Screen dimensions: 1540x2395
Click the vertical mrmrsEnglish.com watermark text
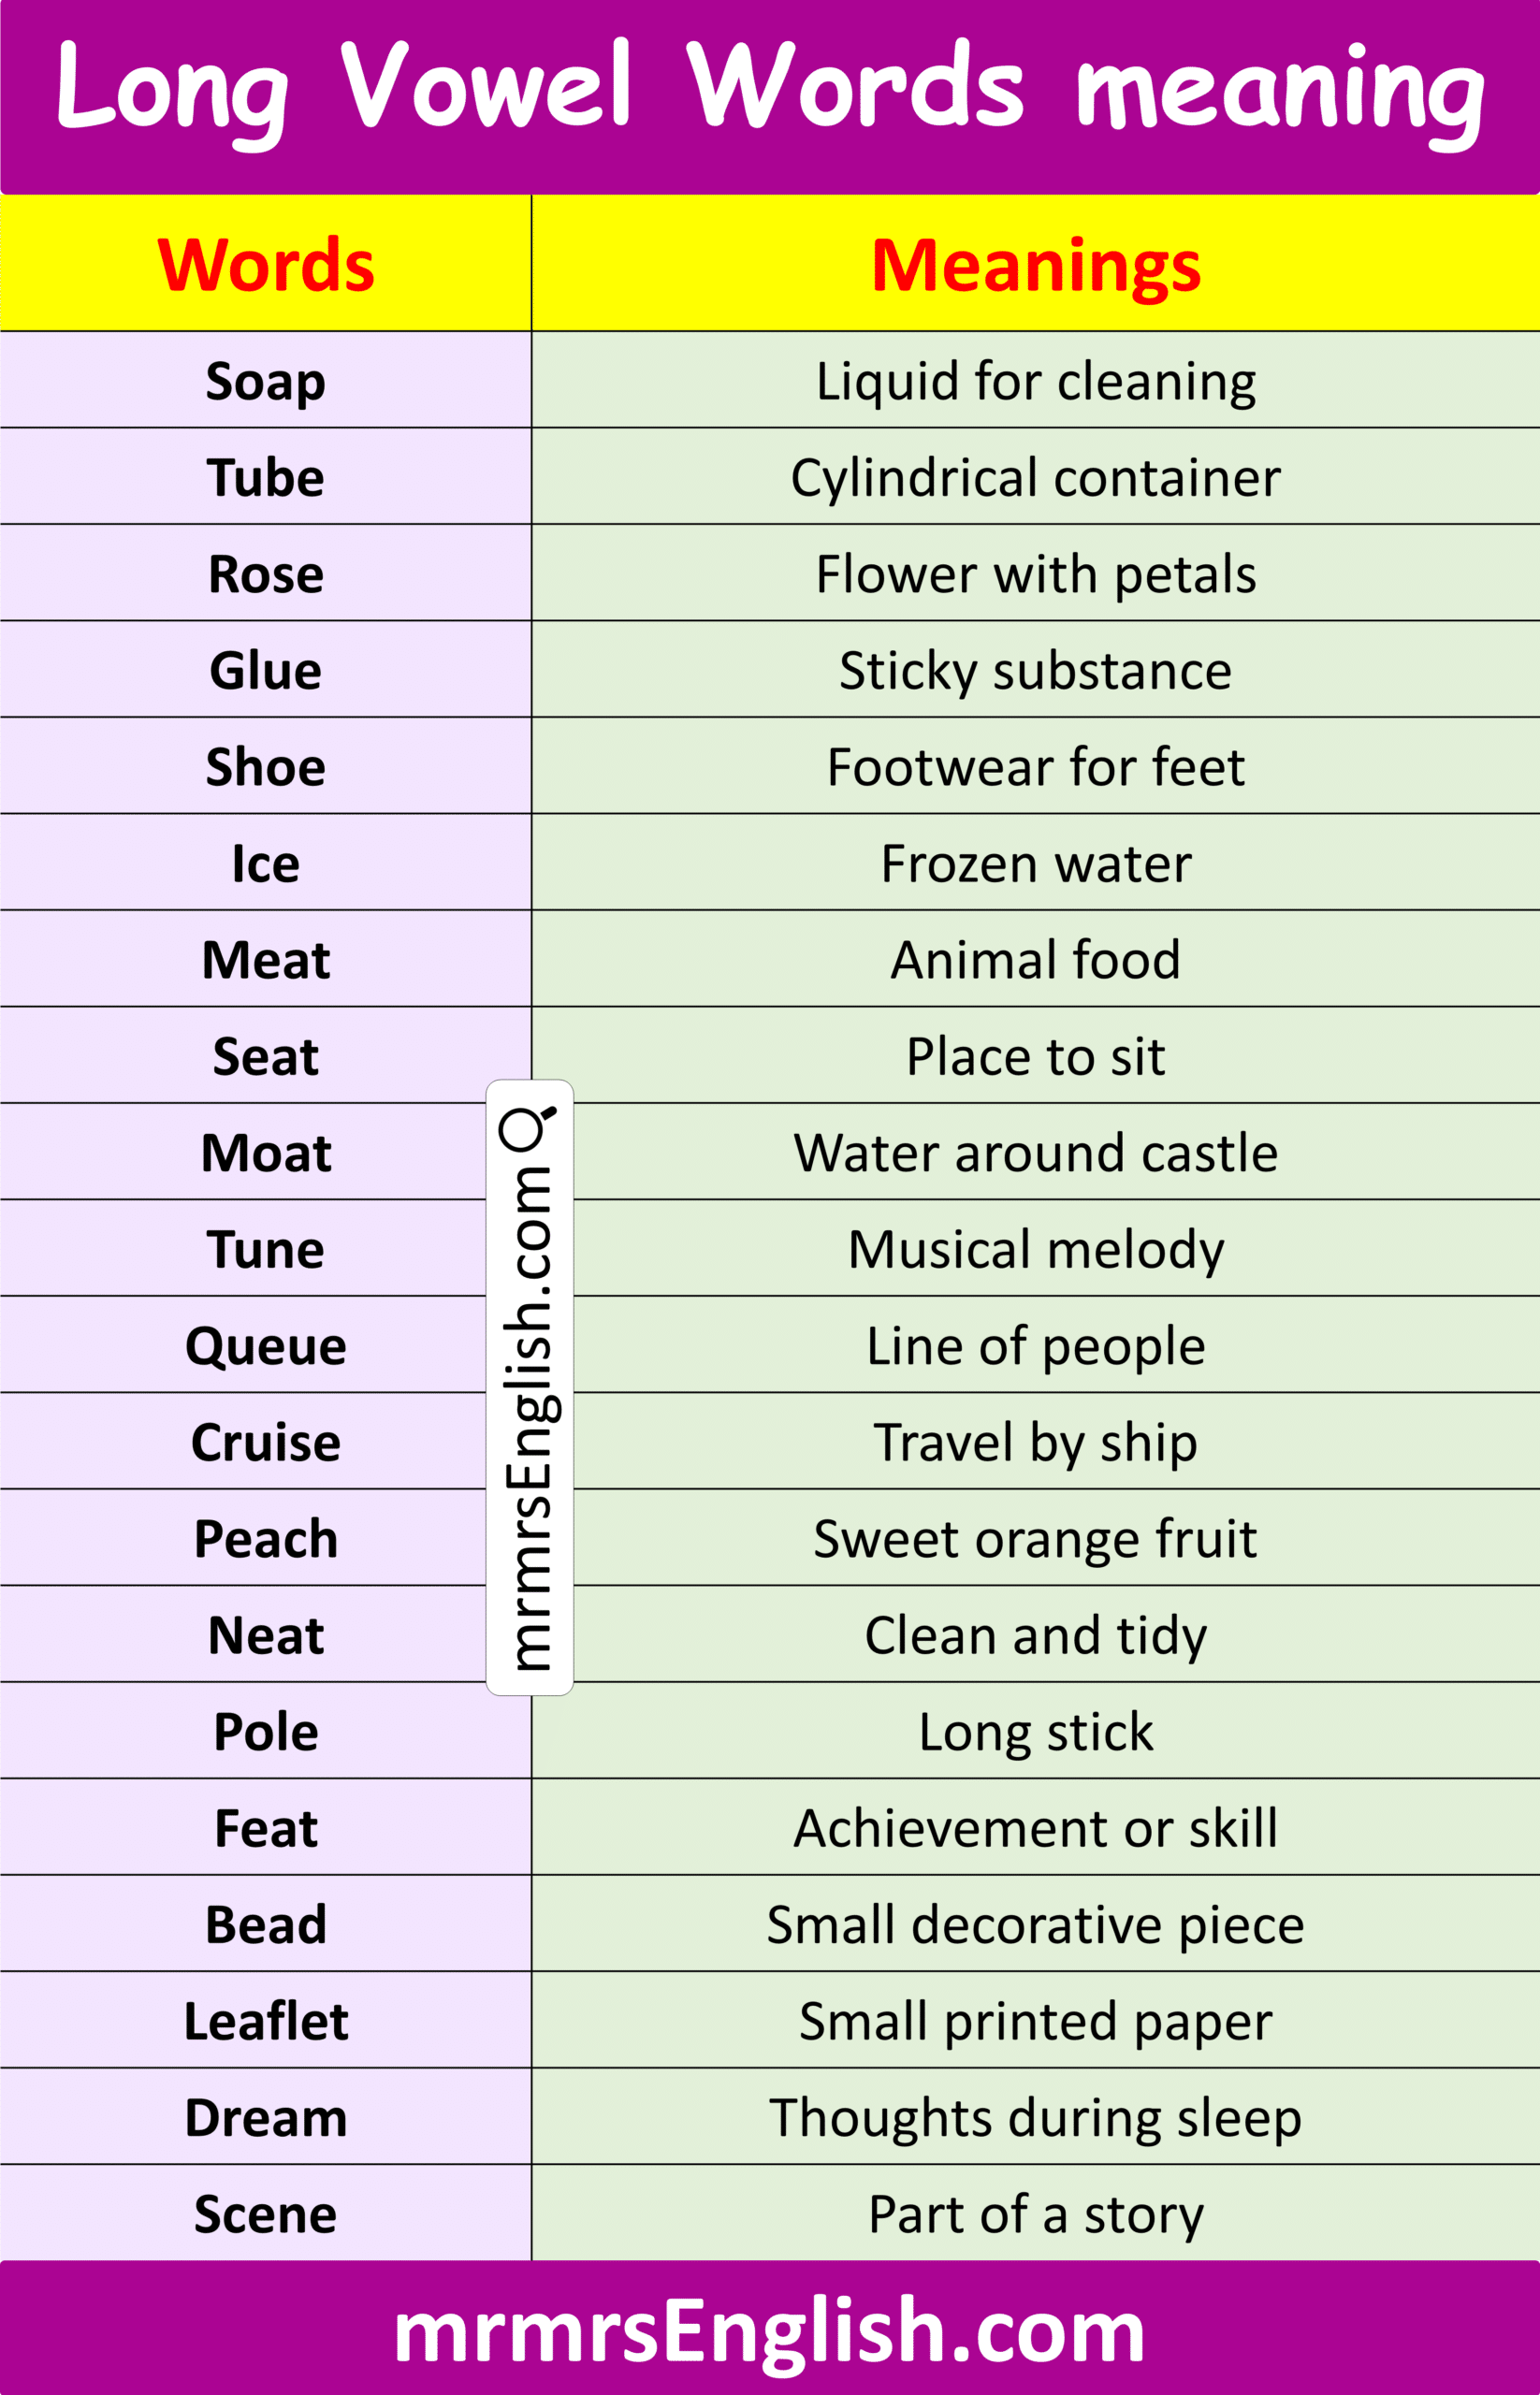pos(529,1420)
